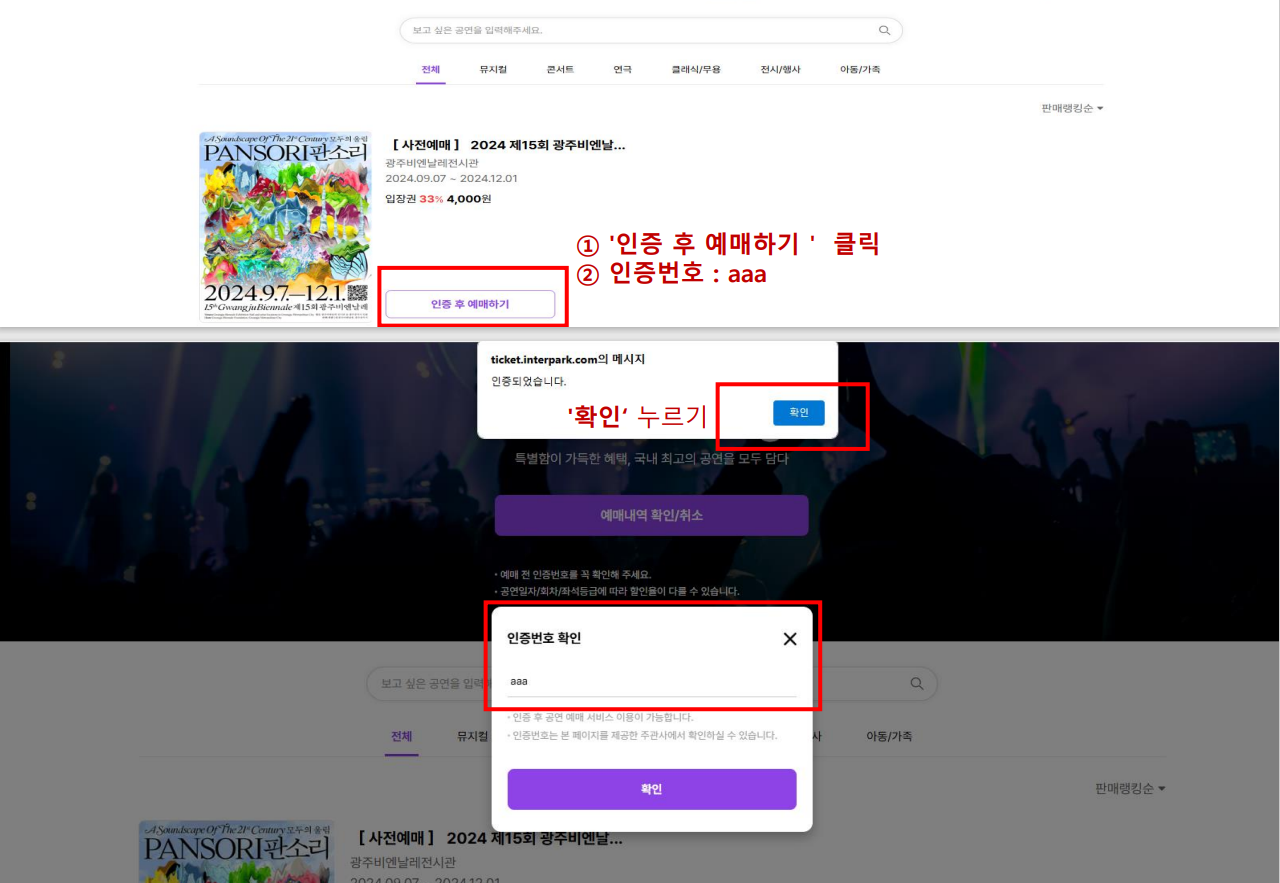Switch to the 뮤지컬 tab
This screenshot has width=1280, height=883.
pyautogui.click(x=493, y=69)
